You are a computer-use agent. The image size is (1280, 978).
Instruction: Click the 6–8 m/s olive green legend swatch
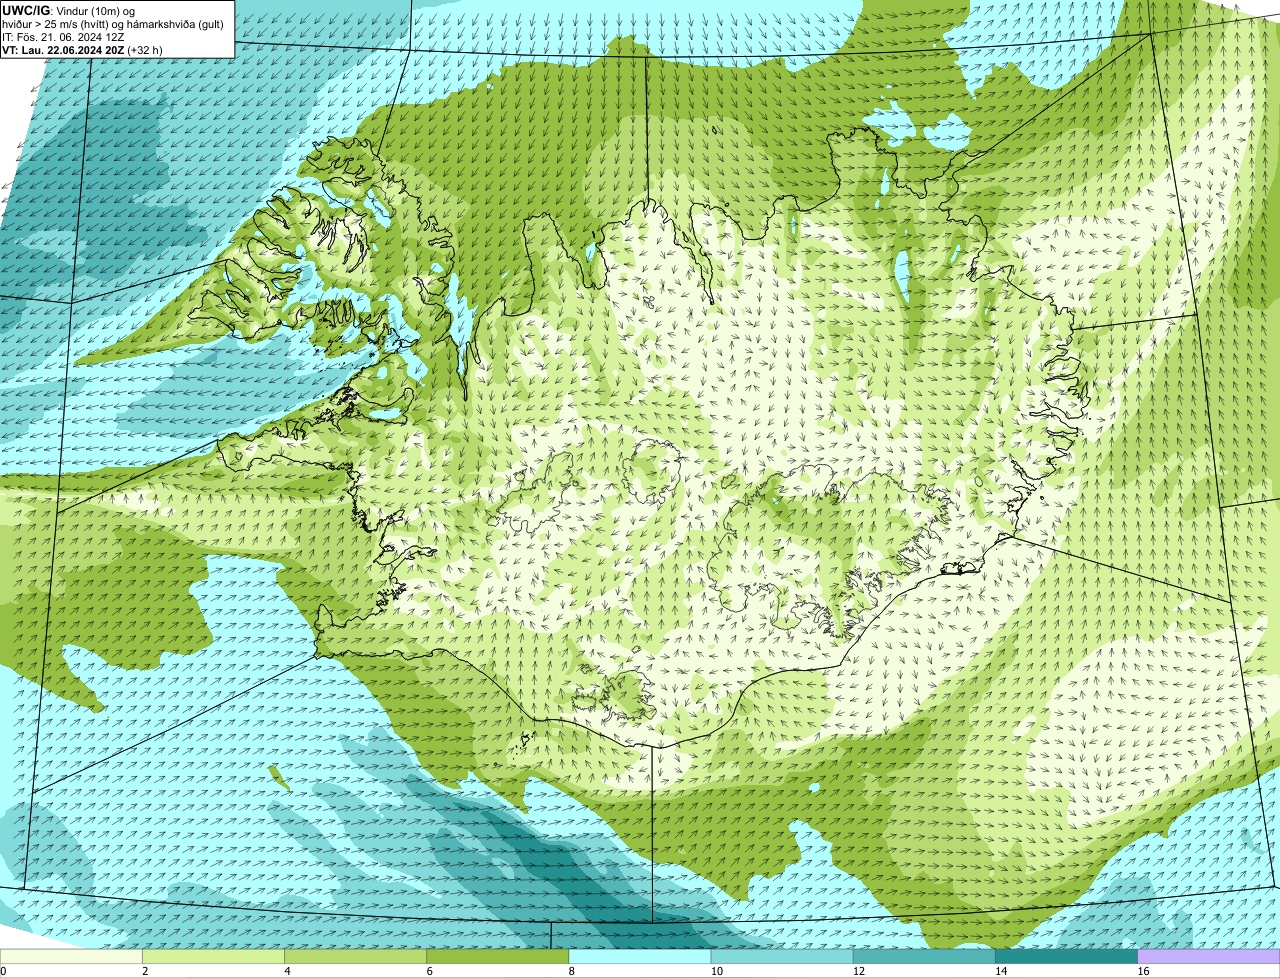(x=498, y=957)
